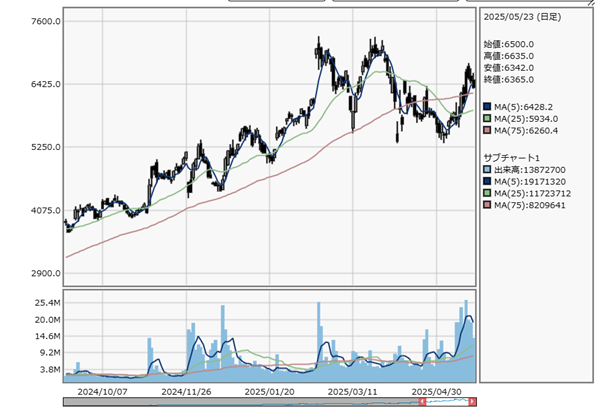The width and height of the screenshot is (602, 415).
Task: Click the 6425.0 price axis label
Action: 46,84
